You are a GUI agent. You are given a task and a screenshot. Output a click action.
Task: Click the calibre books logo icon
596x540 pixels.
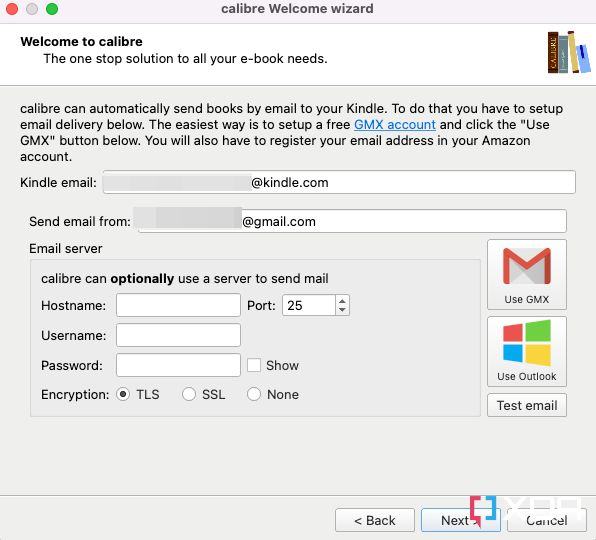(x=569, y=52)
